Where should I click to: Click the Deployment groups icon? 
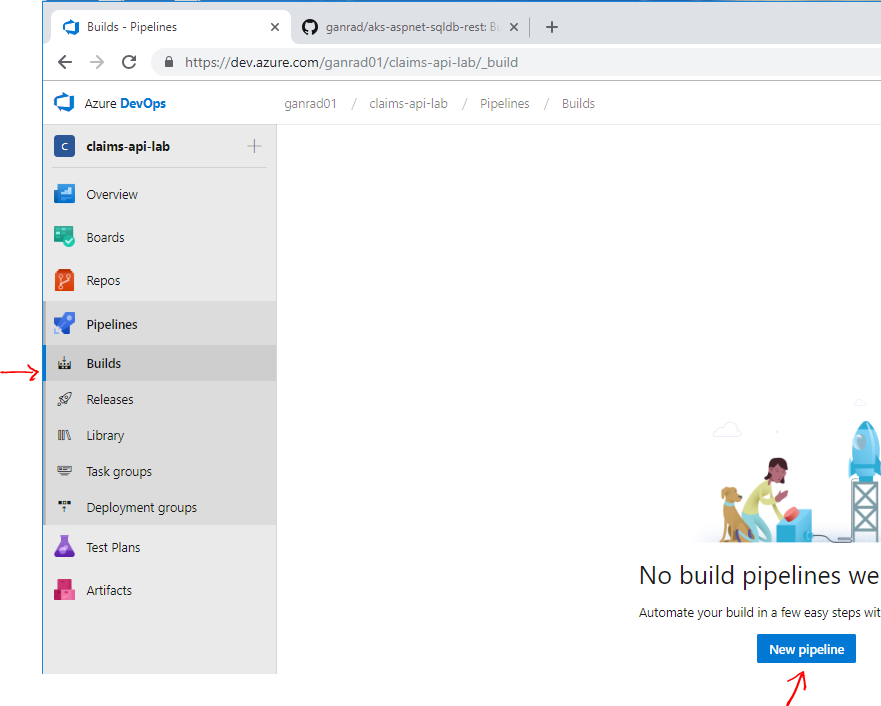point(65,507)
